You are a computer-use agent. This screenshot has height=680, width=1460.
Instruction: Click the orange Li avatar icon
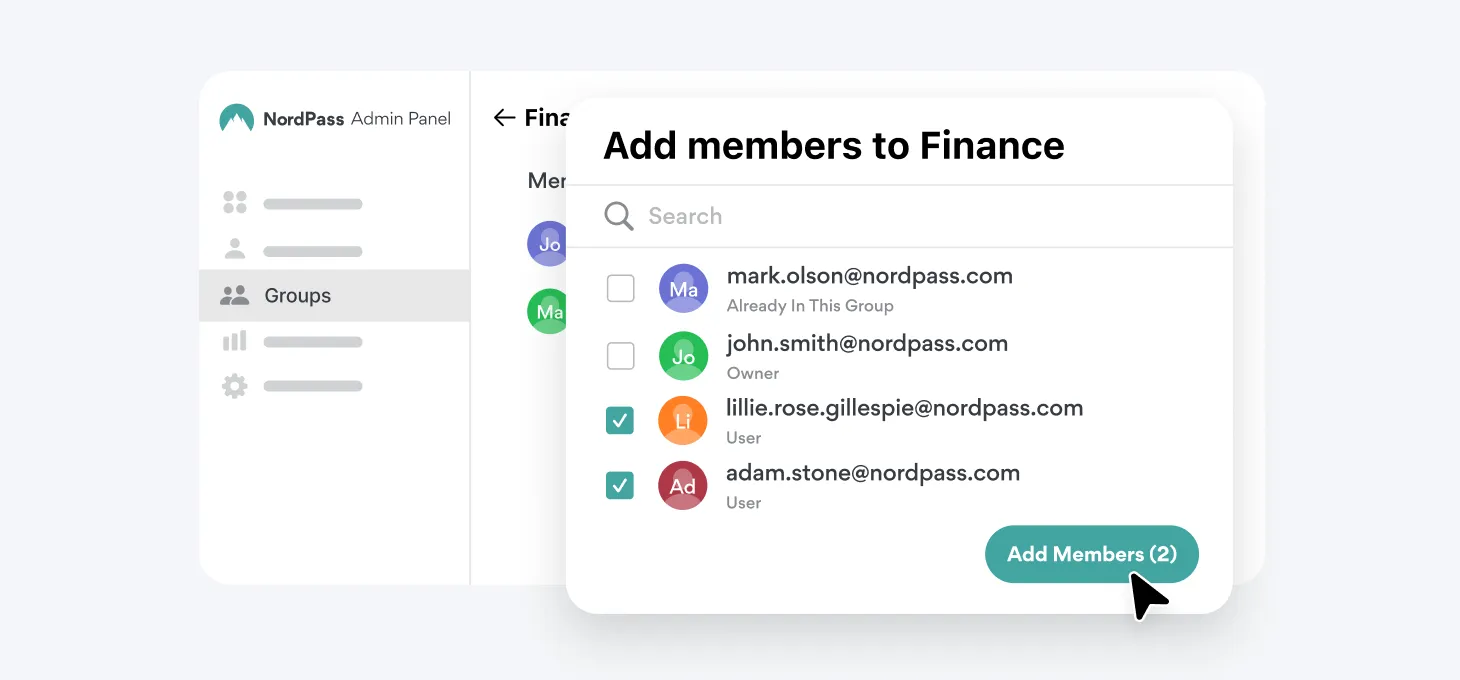[x=683, y=421]
